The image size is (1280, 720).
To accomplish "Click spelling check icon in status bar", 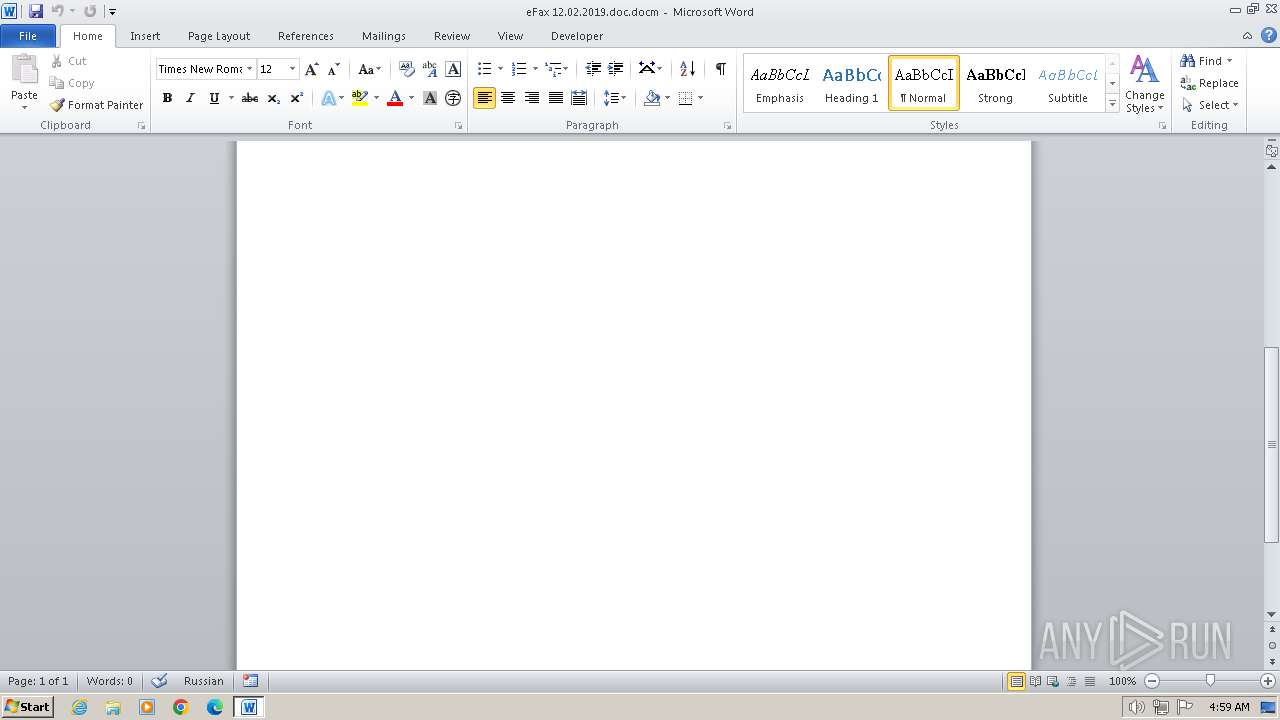I will [159, 681].
